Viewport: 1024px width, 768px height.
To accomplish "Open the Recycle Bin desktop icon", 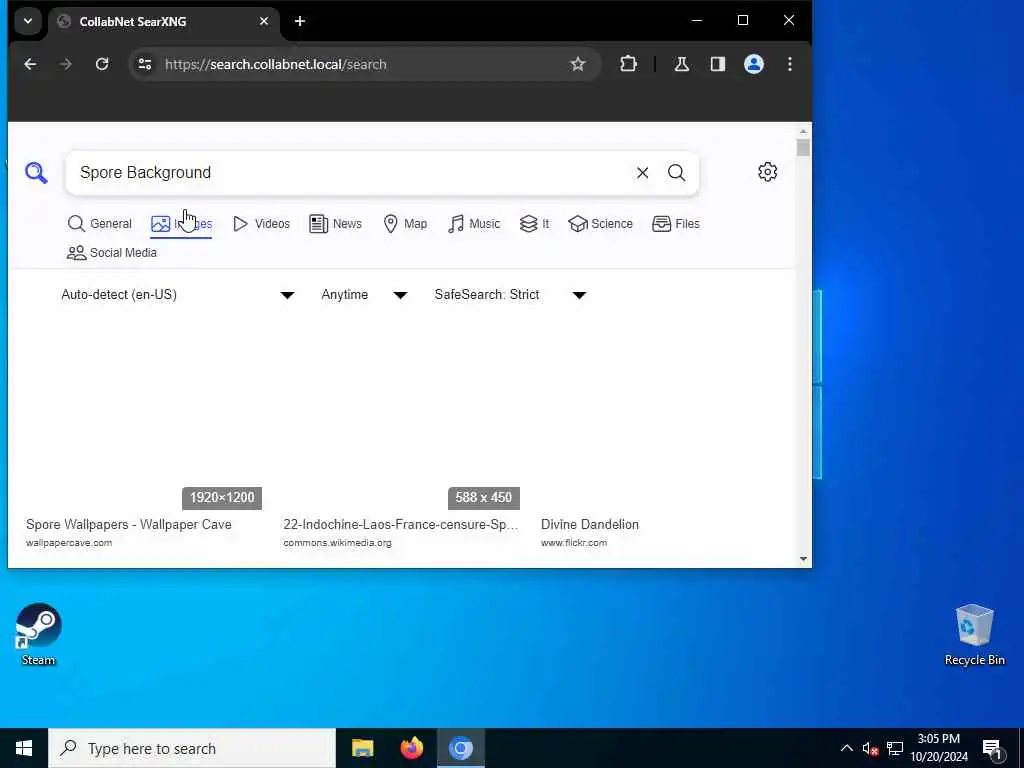I will click(974, 634).
